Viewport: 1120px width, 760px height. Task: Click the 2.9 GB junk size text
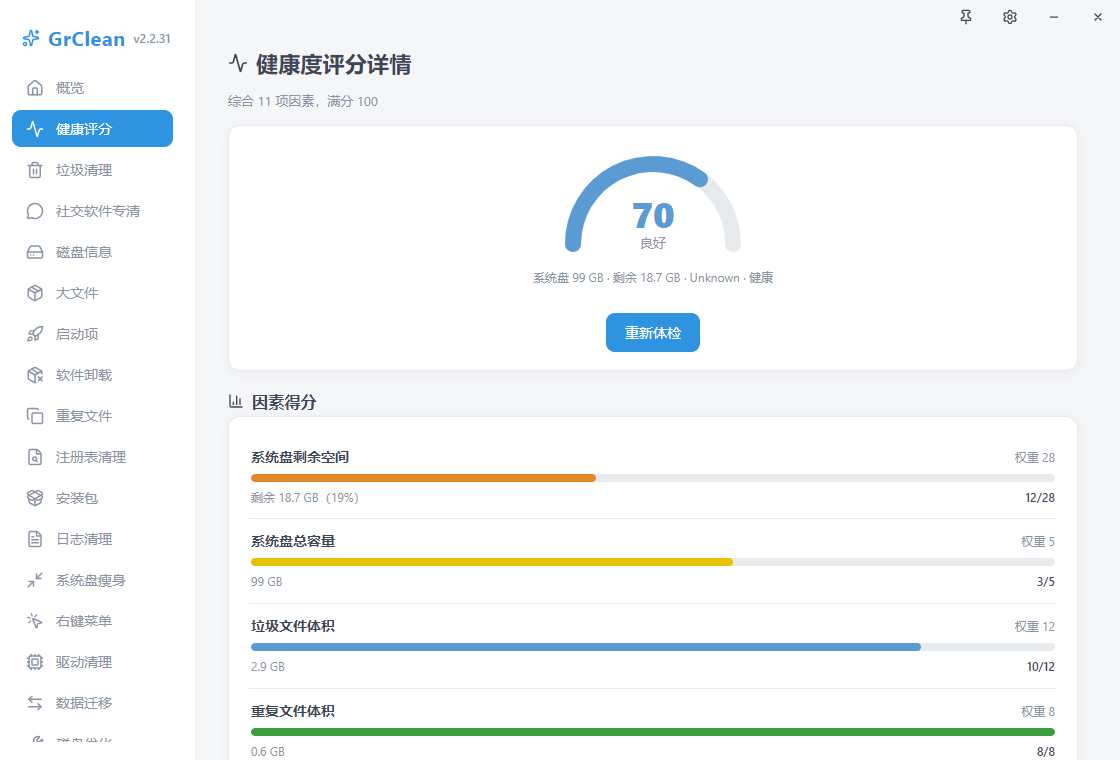(x=268, y=667)
